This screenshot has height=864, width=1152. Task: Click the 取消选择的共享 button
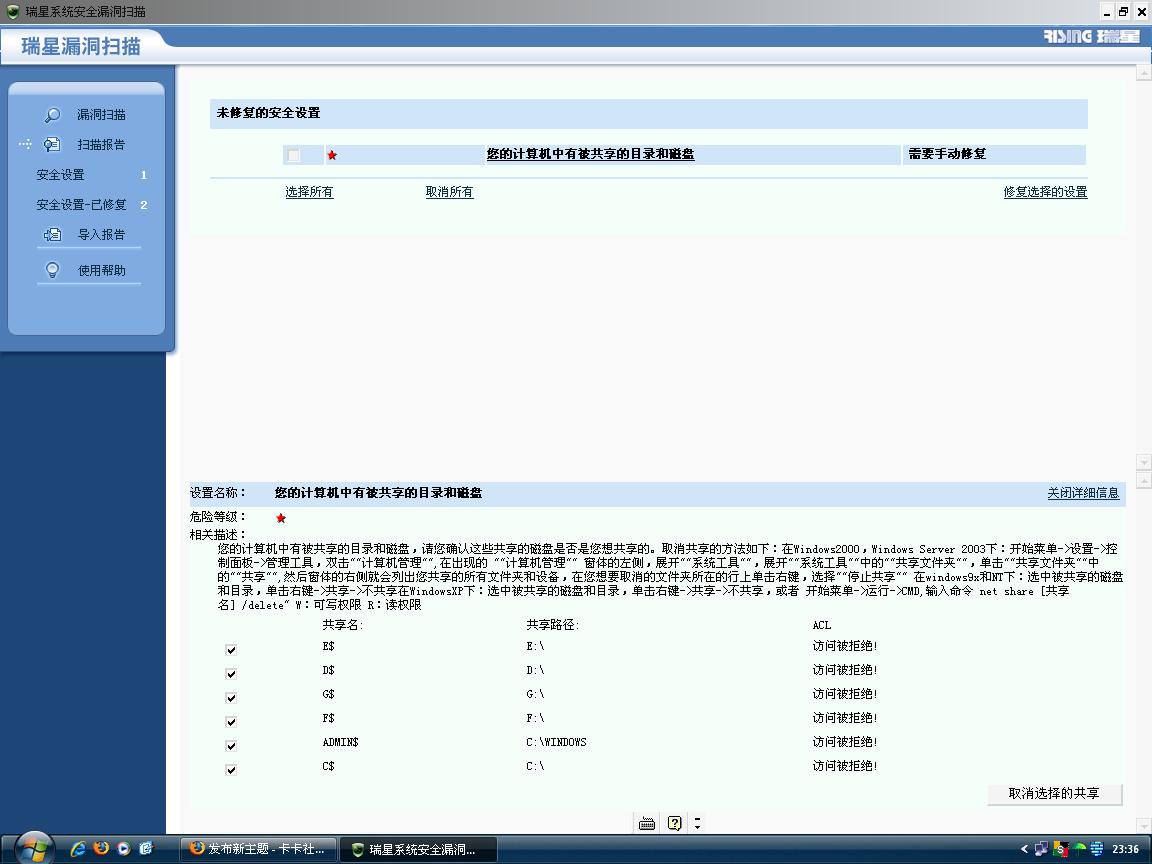pyautogui.click(x=1054, y=793)
